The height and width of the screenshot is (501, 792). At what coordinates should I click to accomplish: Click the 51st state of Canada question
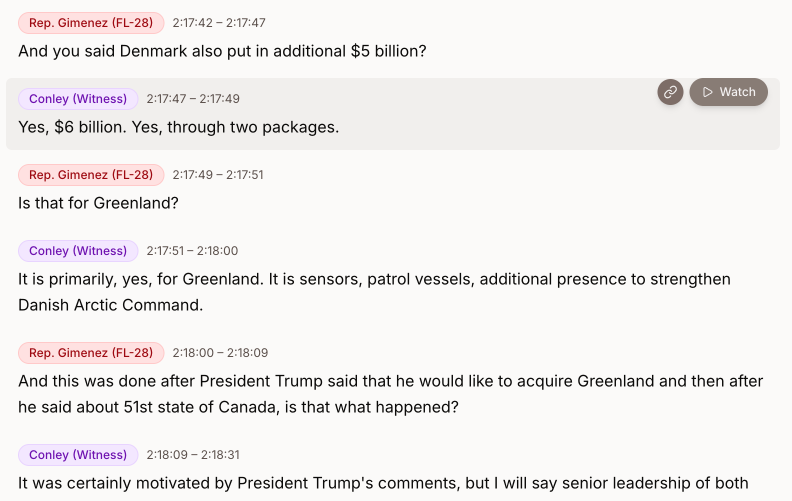[390, 394]
